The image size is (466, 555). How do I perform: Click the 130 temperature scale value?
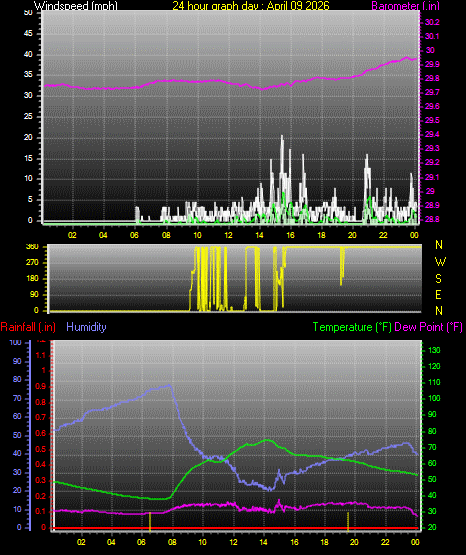coord(434,350)
